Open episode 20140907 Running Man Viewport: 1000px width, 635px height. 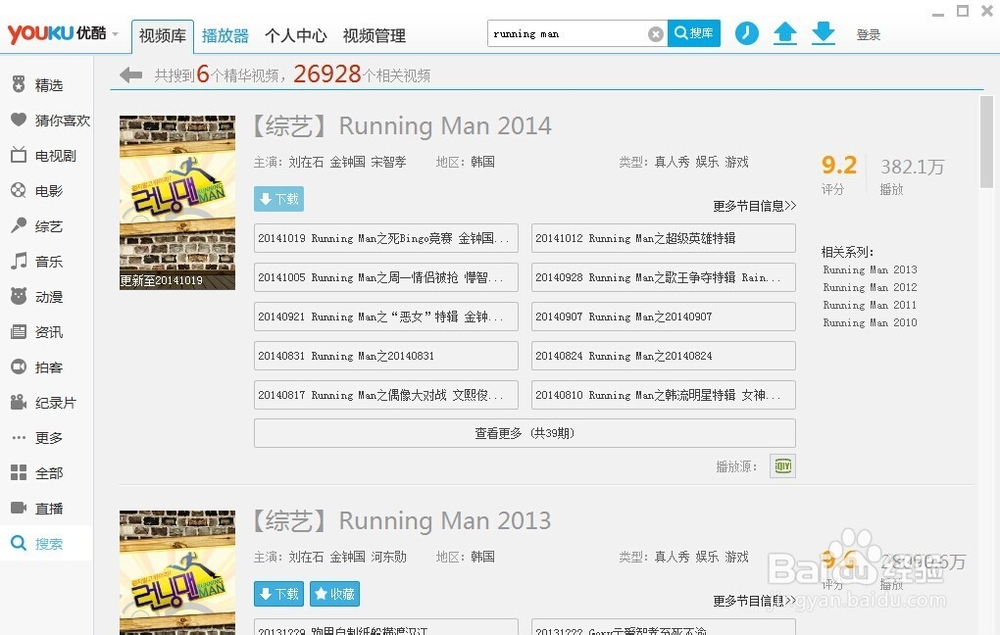(663, 317)
